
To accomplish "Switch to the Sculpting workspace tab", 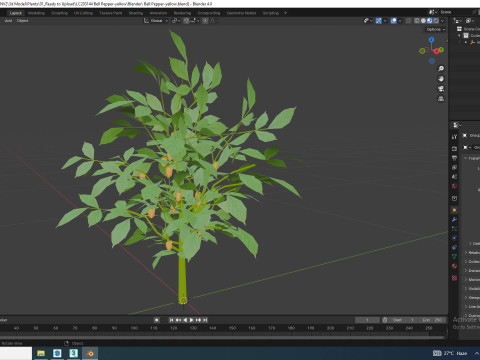I will coord(59,13).
